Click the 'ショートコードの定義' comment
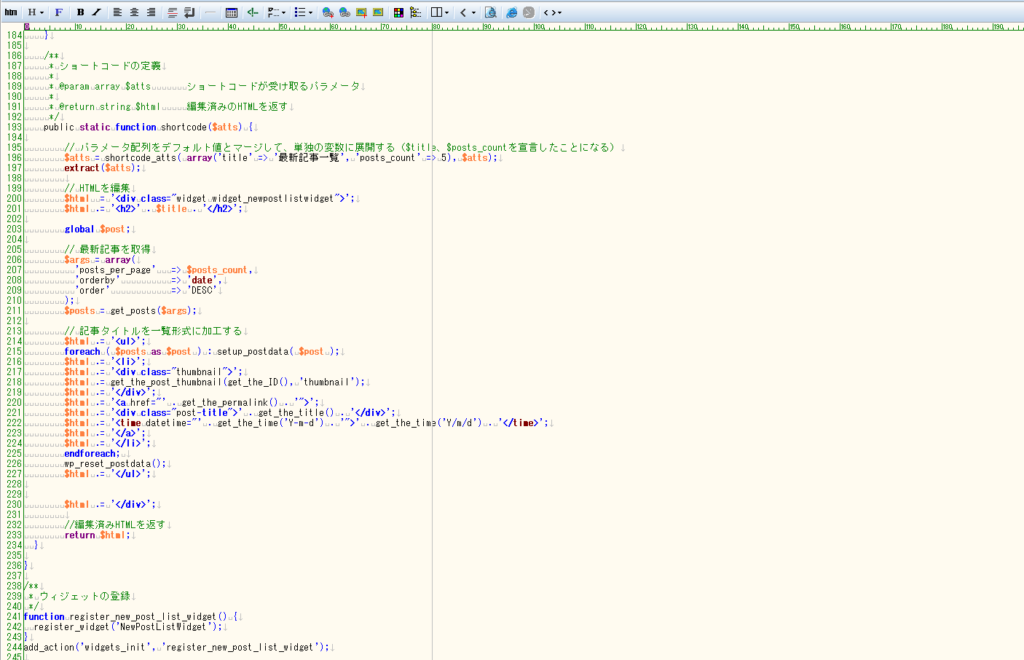Viewport: 1024px width, 660px height. [x=110, y=66]
